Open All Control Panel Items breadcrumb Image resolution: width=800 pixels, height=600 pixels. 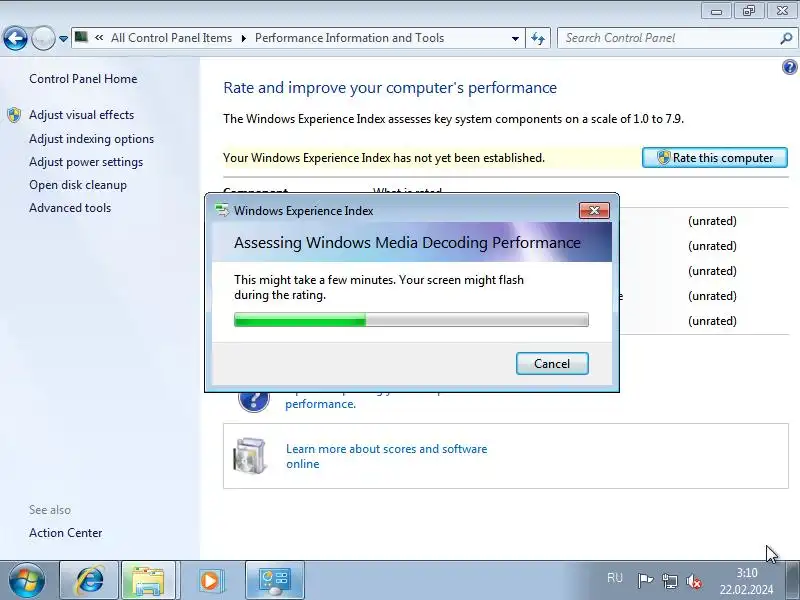coord(171,38)
